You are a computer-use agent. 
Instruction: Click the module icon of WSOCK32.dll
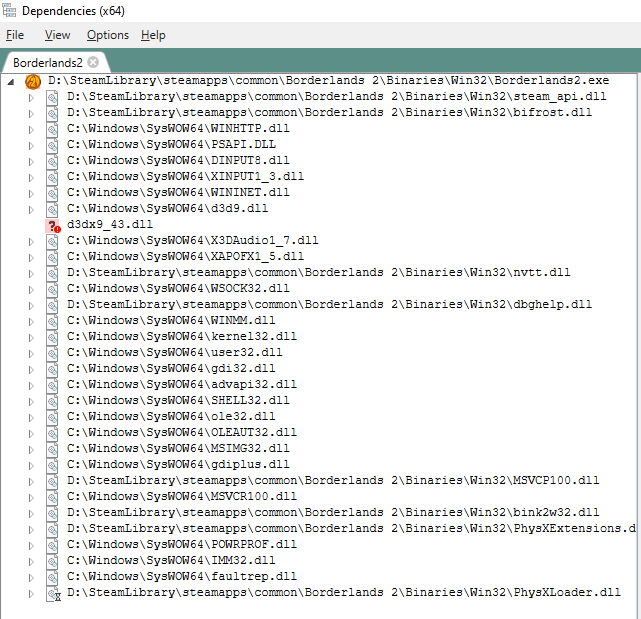pos(52,290)
